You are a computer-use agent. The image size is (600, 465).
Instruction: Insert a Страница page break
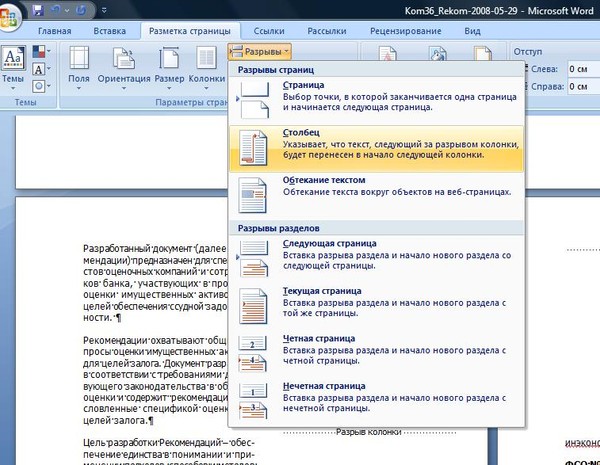point(377,101)
